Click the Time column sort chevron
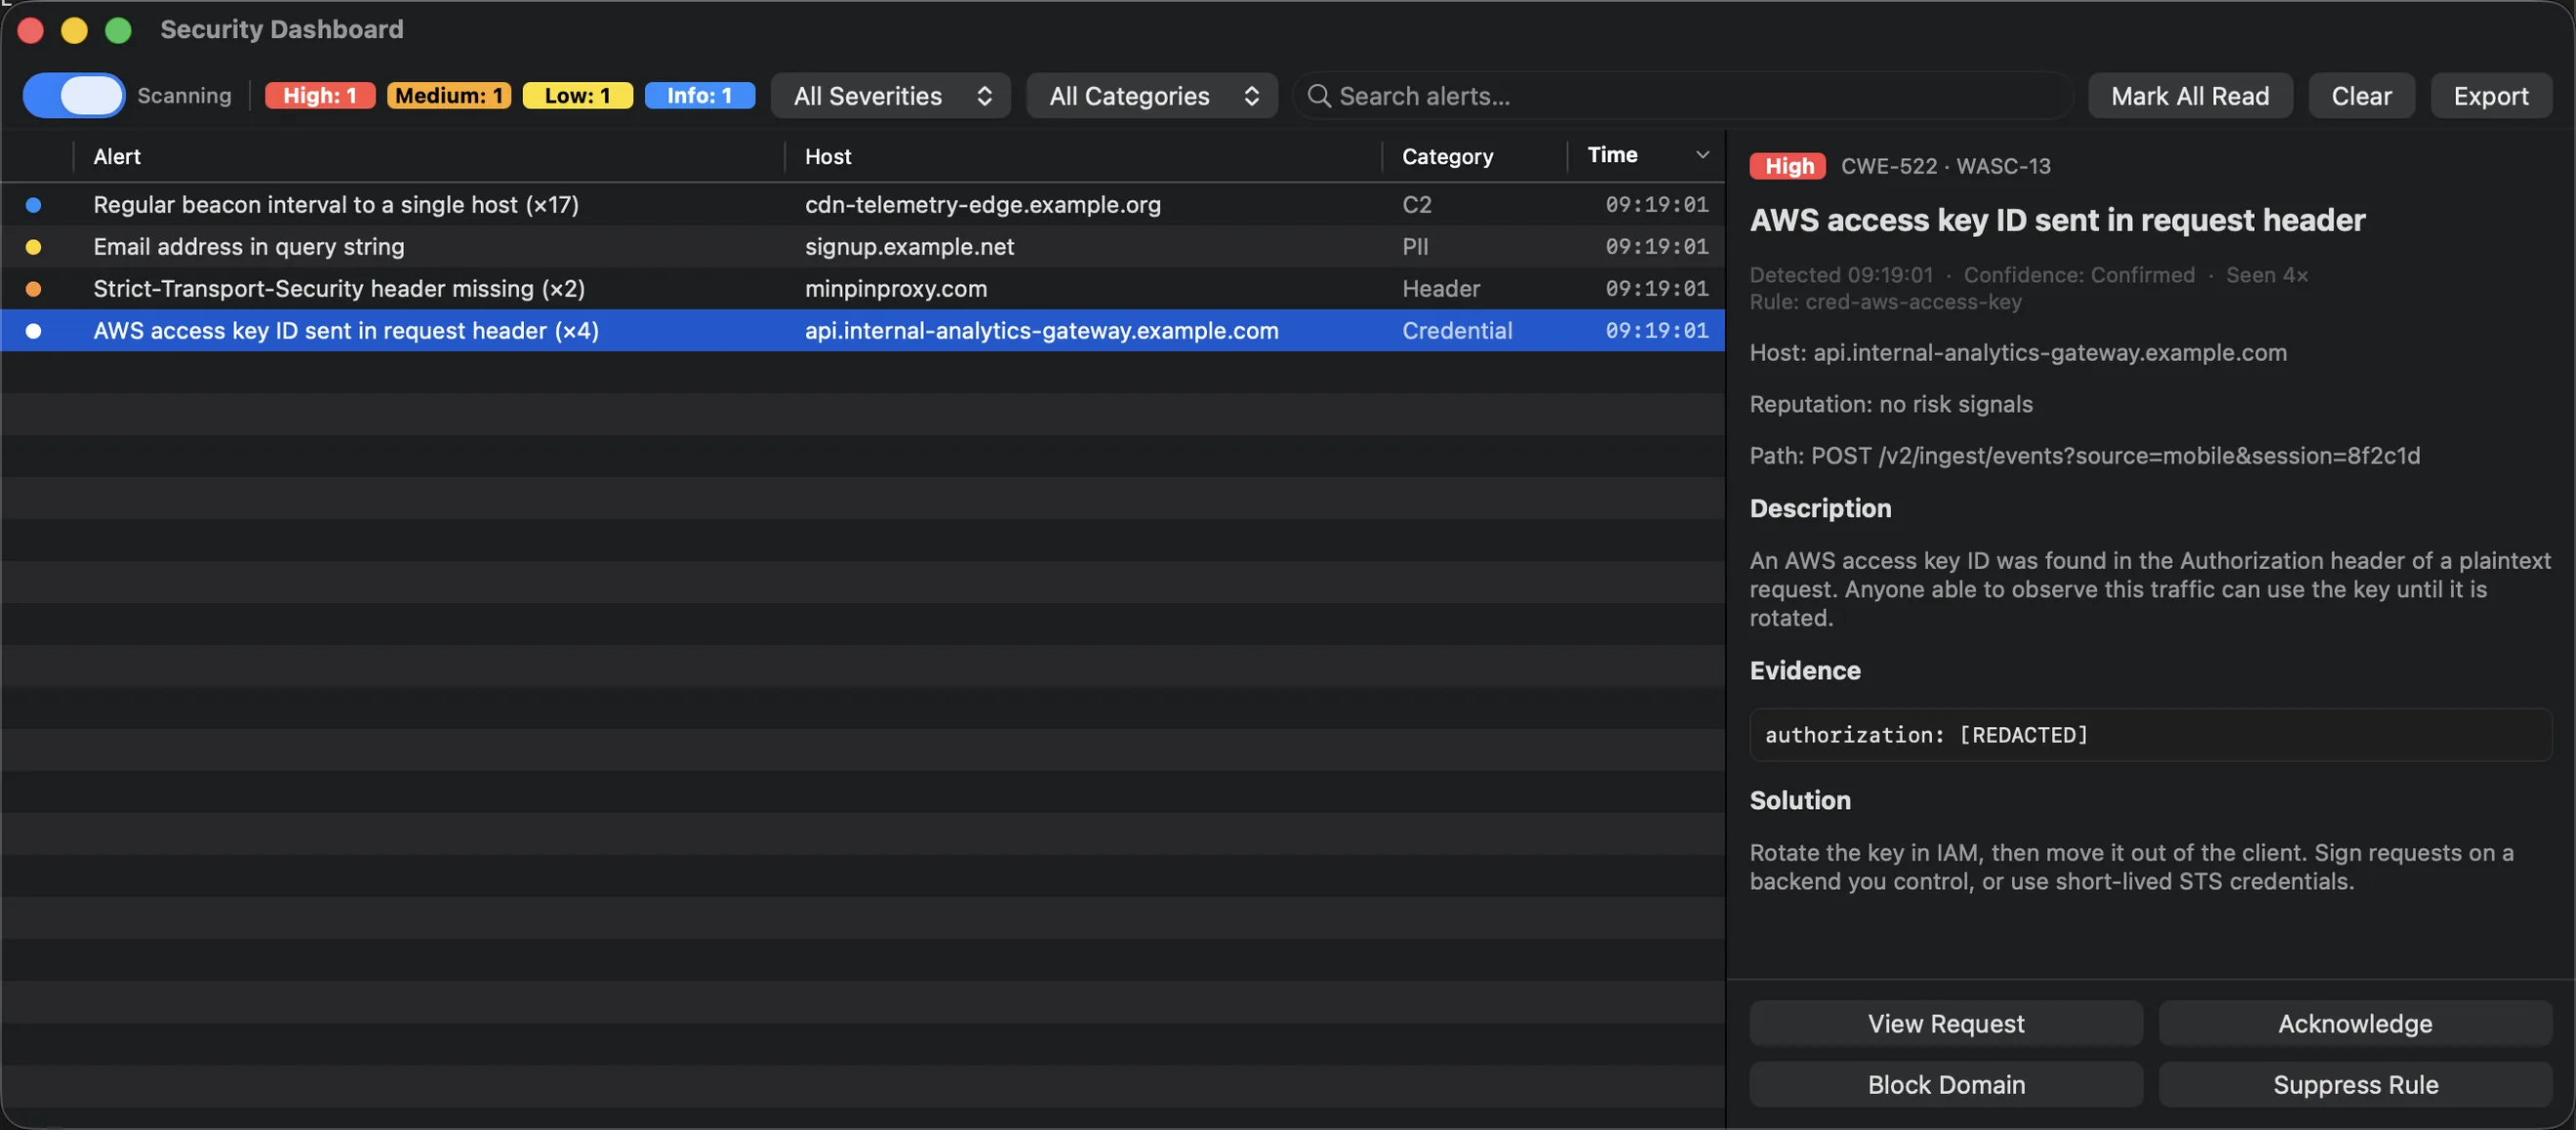Viewport: 2576px width, 1130px height. pos(1702,155)
